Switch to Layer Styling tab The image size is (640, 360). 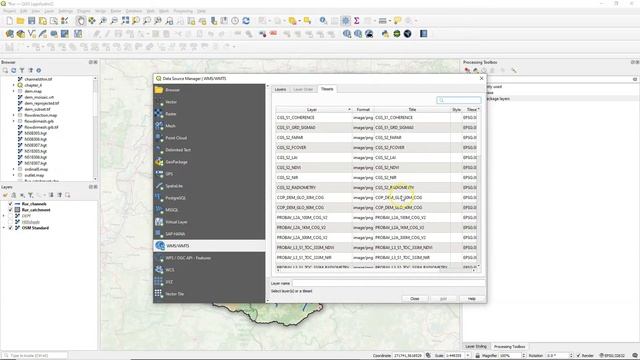tap(476, 347)
